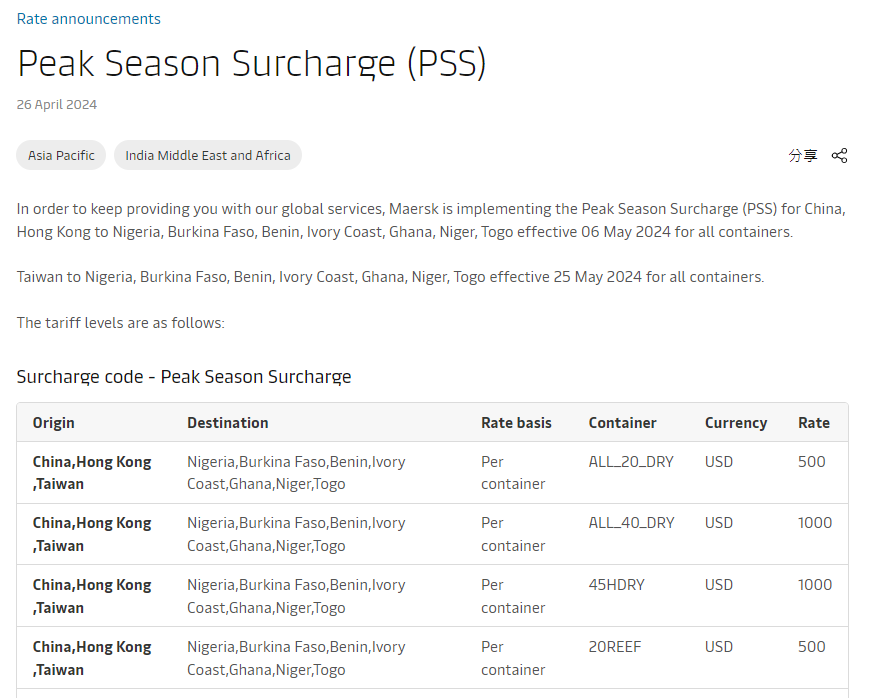Select the 45HDRY container cell

click(x=618, y=585)
